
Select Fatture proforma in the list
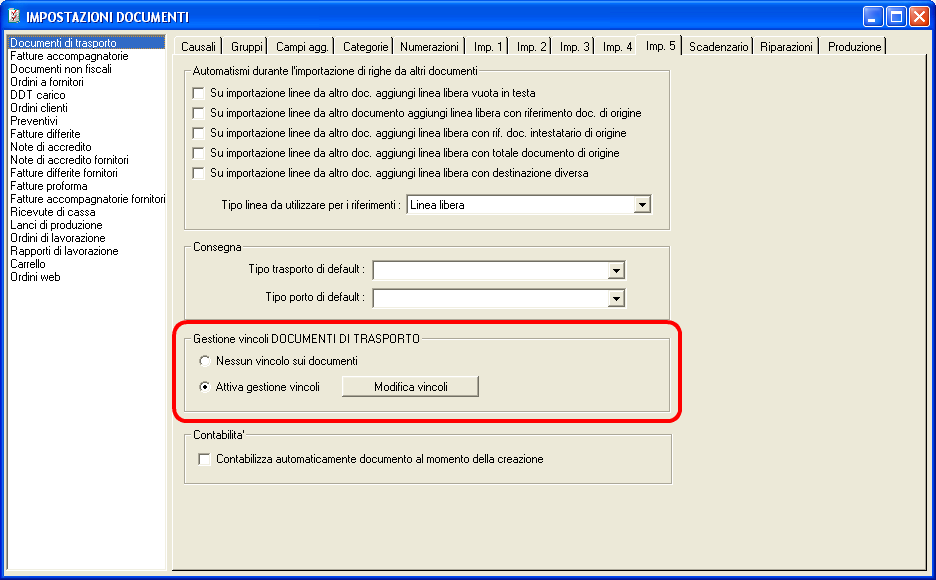(x=87, y=186)
